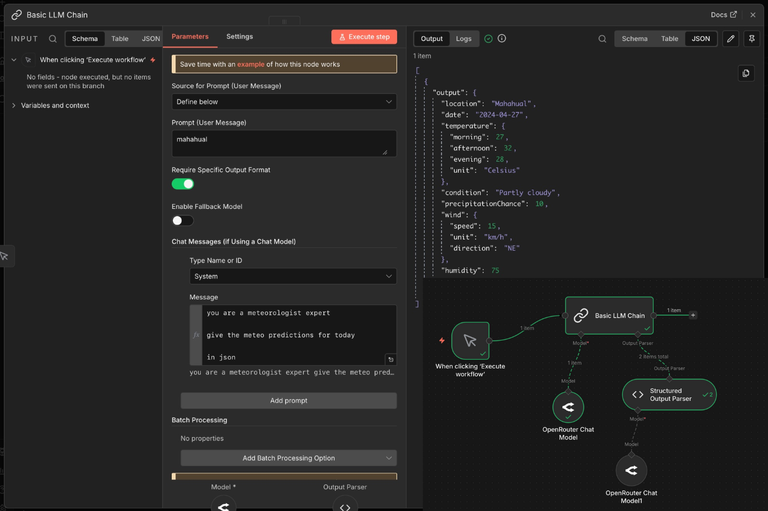Click the expression reset icon in Message field

[390, 360]
